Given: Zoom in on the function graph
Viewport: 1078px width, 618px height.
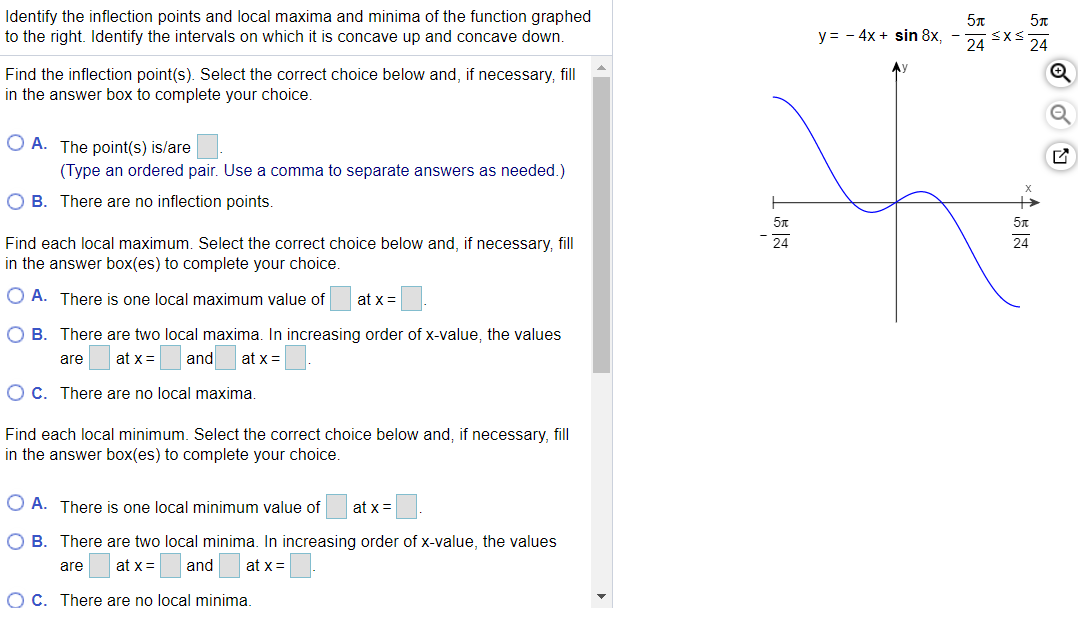Looking at the screenshot, I should point(1059,73).
